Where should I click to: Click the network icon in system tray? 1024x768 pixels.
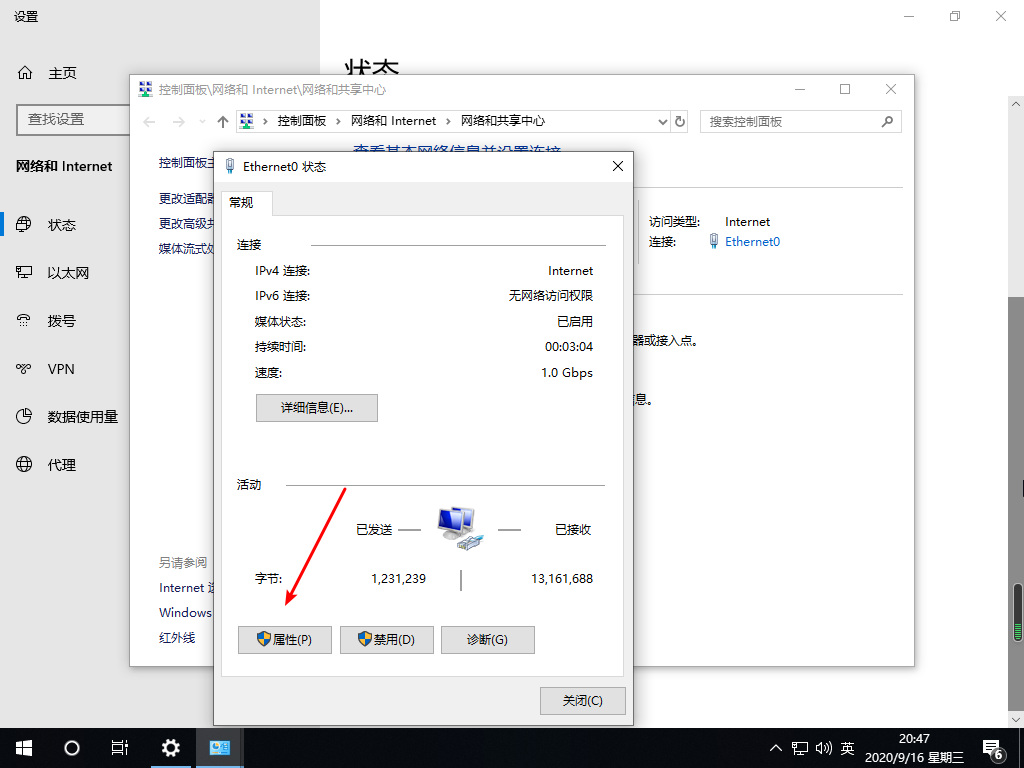pos(799,748)
